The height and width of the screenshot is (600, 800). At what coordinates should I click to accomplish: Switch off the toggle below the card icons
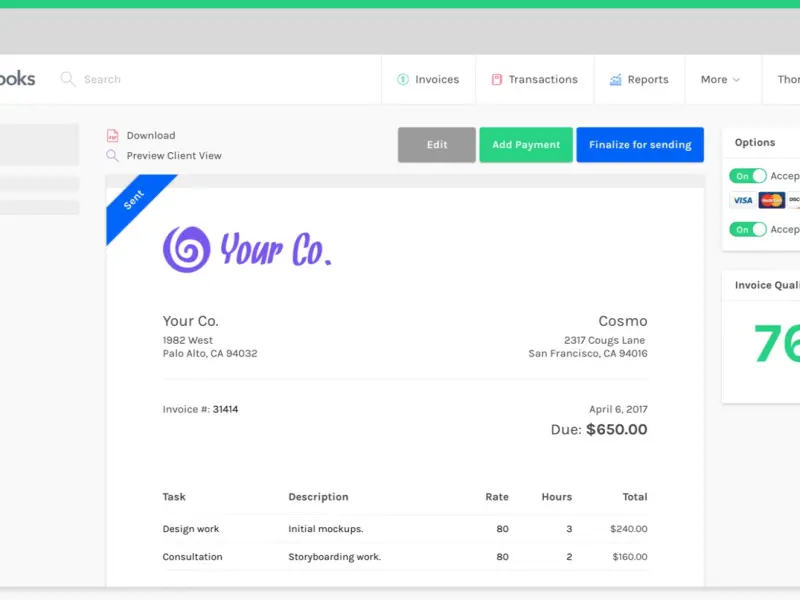click(x=748, y=229)
